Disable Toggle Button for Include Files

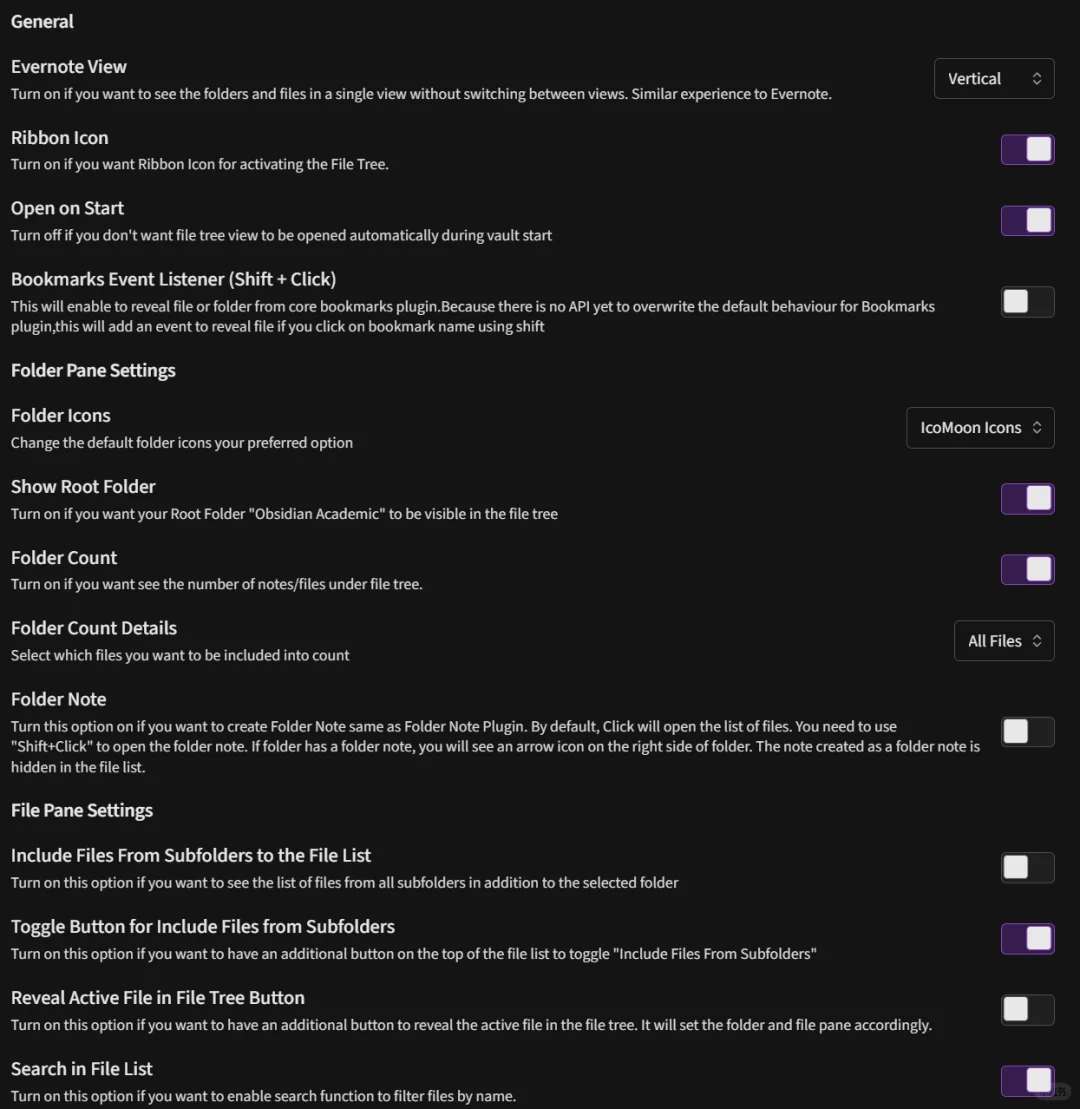click(1027, 939)
